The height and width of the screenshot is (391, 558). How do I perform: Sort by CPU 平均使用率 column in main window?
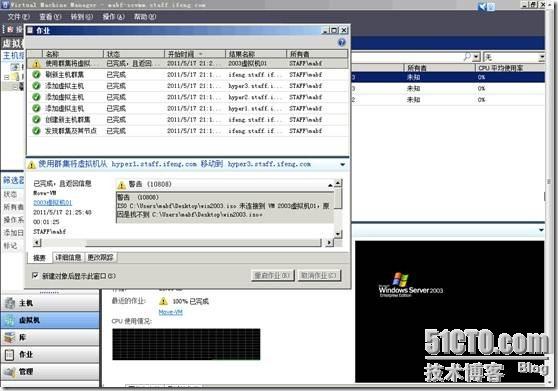[x=510, y=68]
